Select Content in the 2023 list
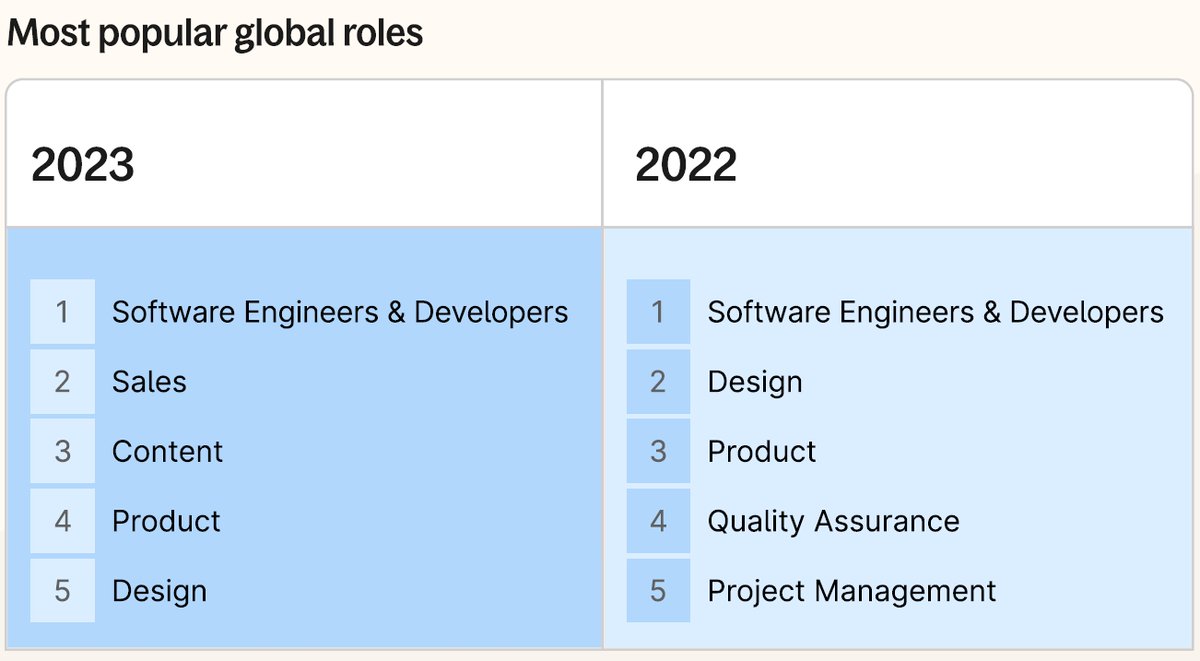 pos(167,451)
